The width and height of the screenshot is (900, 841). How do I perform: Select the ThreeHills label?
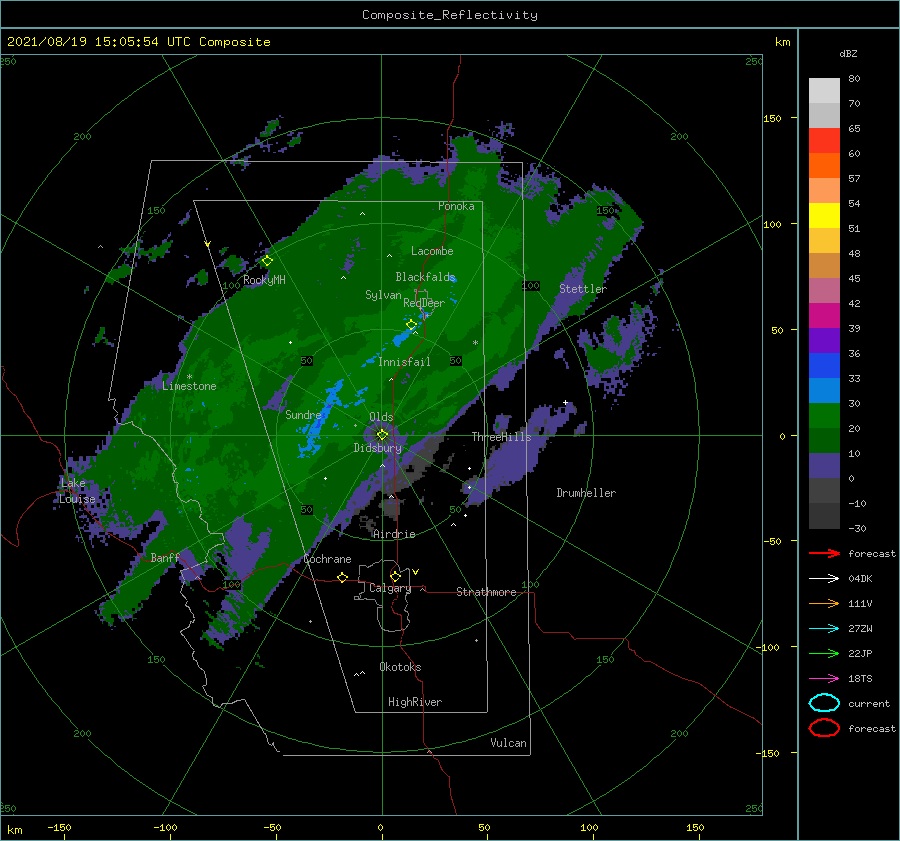pyautogui.click(x=502, y=437)
